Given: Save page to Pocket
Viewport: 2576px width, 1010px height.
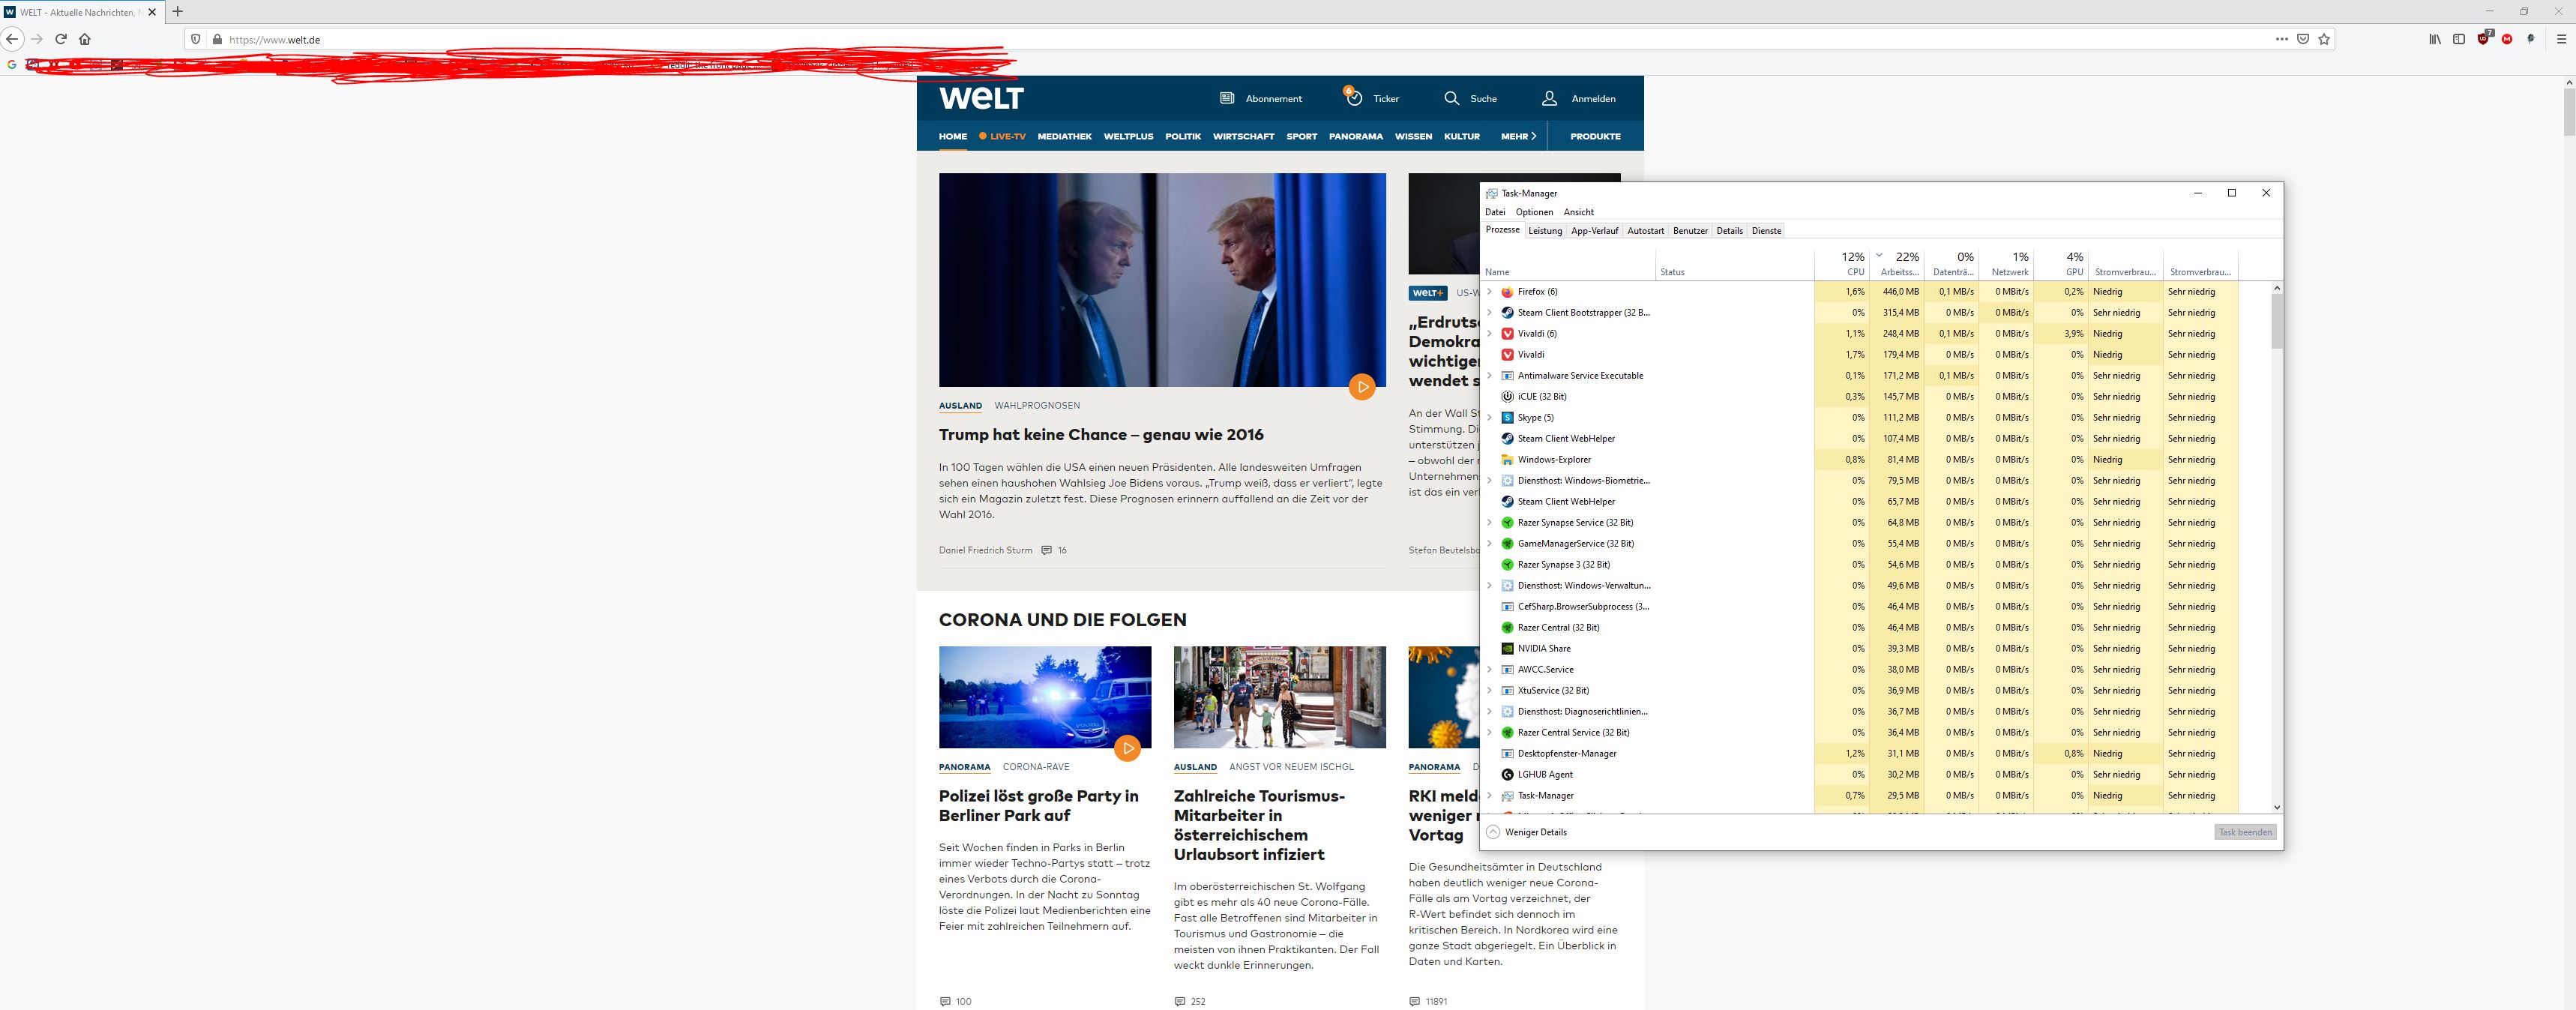Looking at the screenshot, I should click(x=2303, y=39).
